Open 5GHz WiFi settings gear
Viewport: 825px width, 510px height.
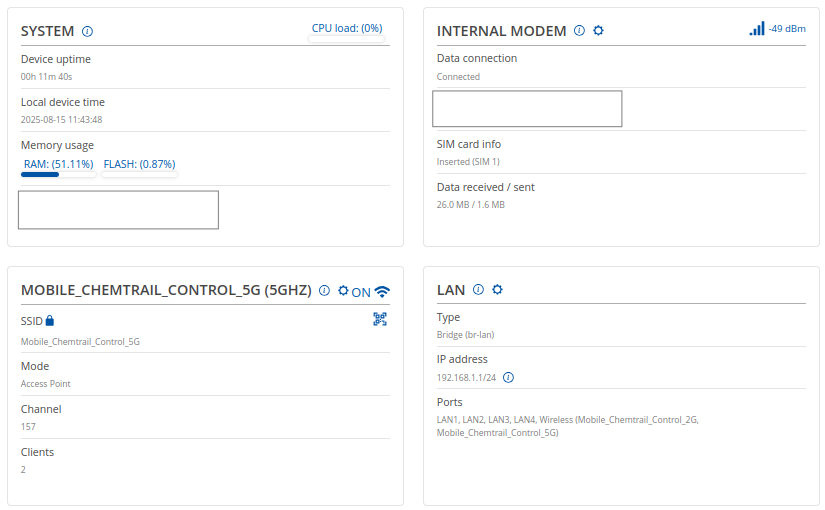(343, 291)
